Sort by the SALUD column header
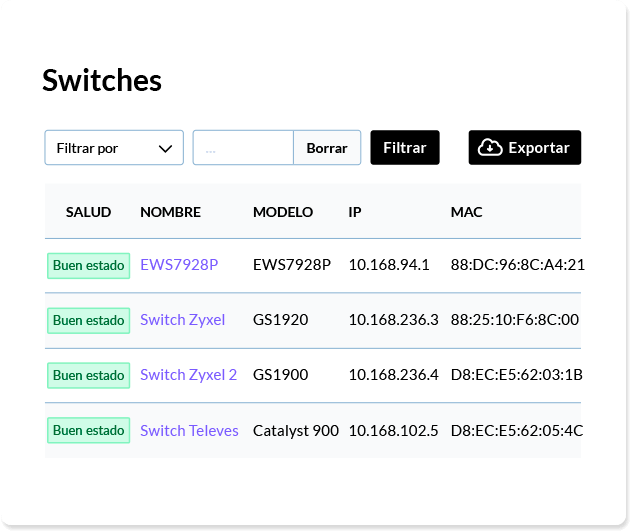This screenshot has height=532, width=631. [x=89, y=212]
